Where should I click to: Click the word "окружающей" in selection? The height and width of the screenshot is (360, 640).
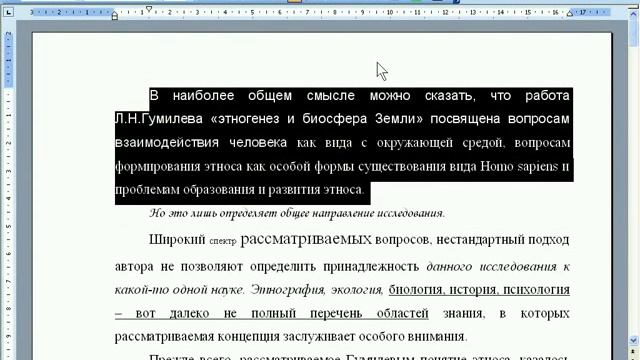415,142
